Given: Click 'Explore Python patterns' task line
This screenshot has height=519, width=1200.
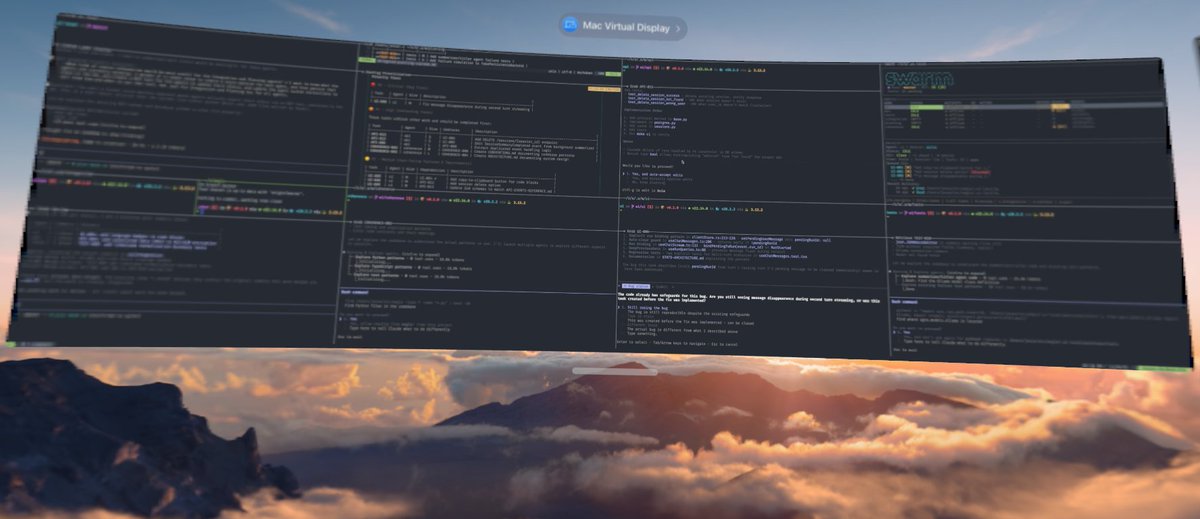Looking at the screenshot, I should pyautogui.click(x=409, y=259).
